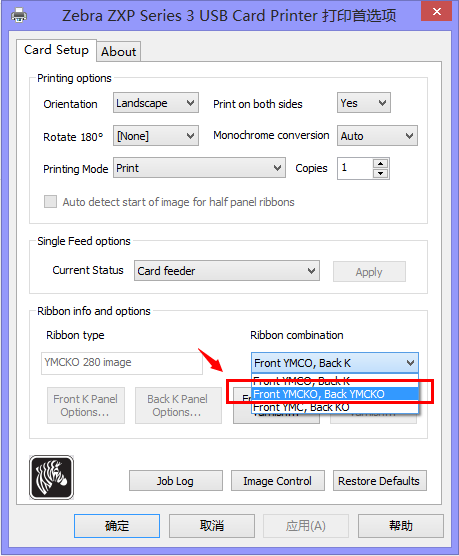This screenshot has height=556, width=459.
Task: Open Print on both sides dropdown
Action: click(x=364, y=103)
